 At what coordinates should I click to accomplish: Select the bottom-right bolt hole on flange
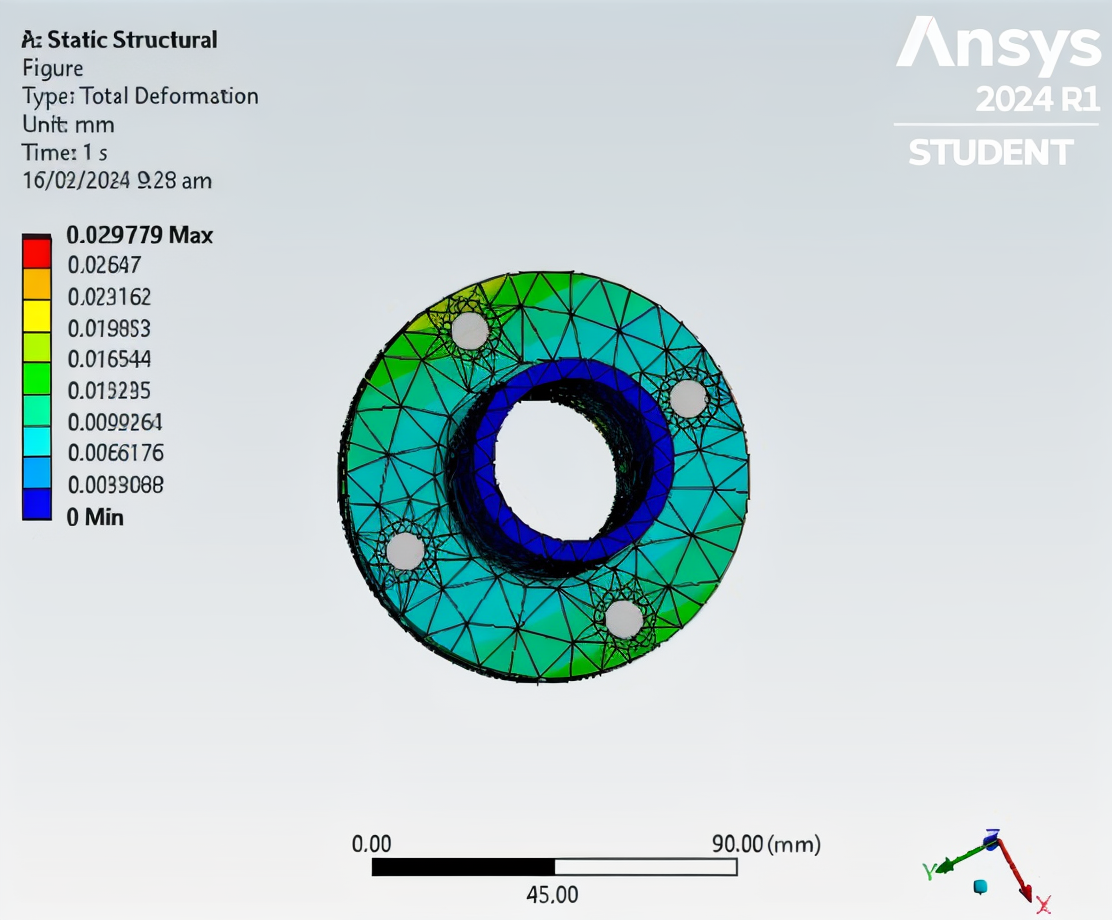pos(624,619)
